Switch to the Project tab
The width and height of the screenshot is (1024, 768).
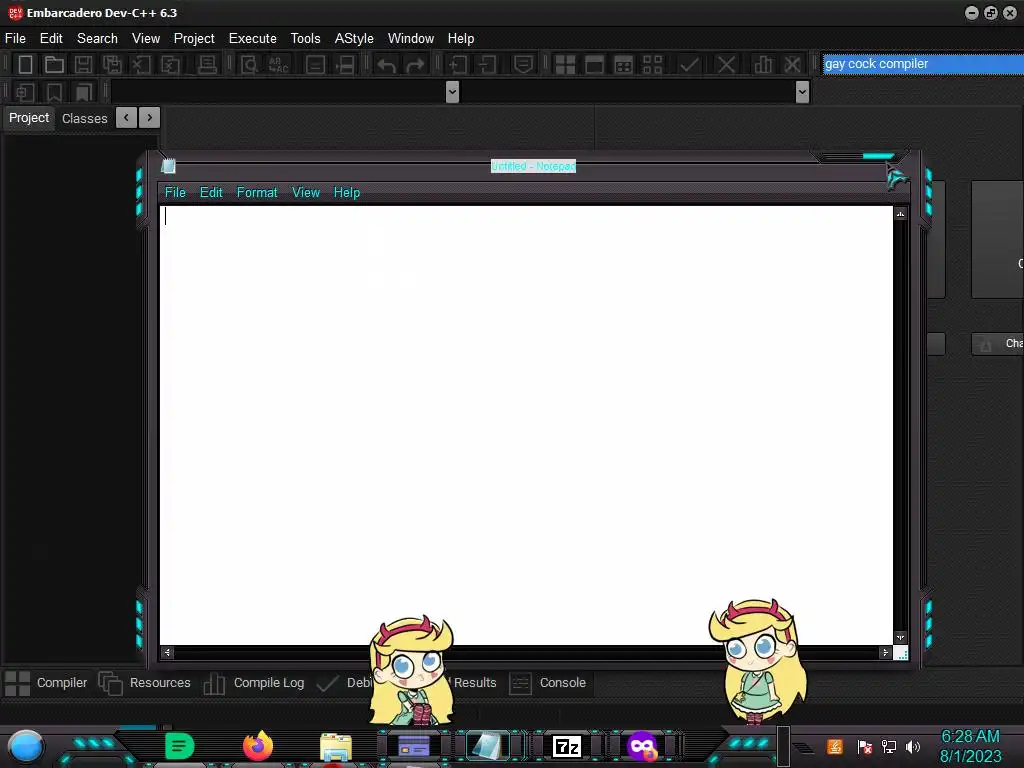pyautogui.click(x=29, y=118)
